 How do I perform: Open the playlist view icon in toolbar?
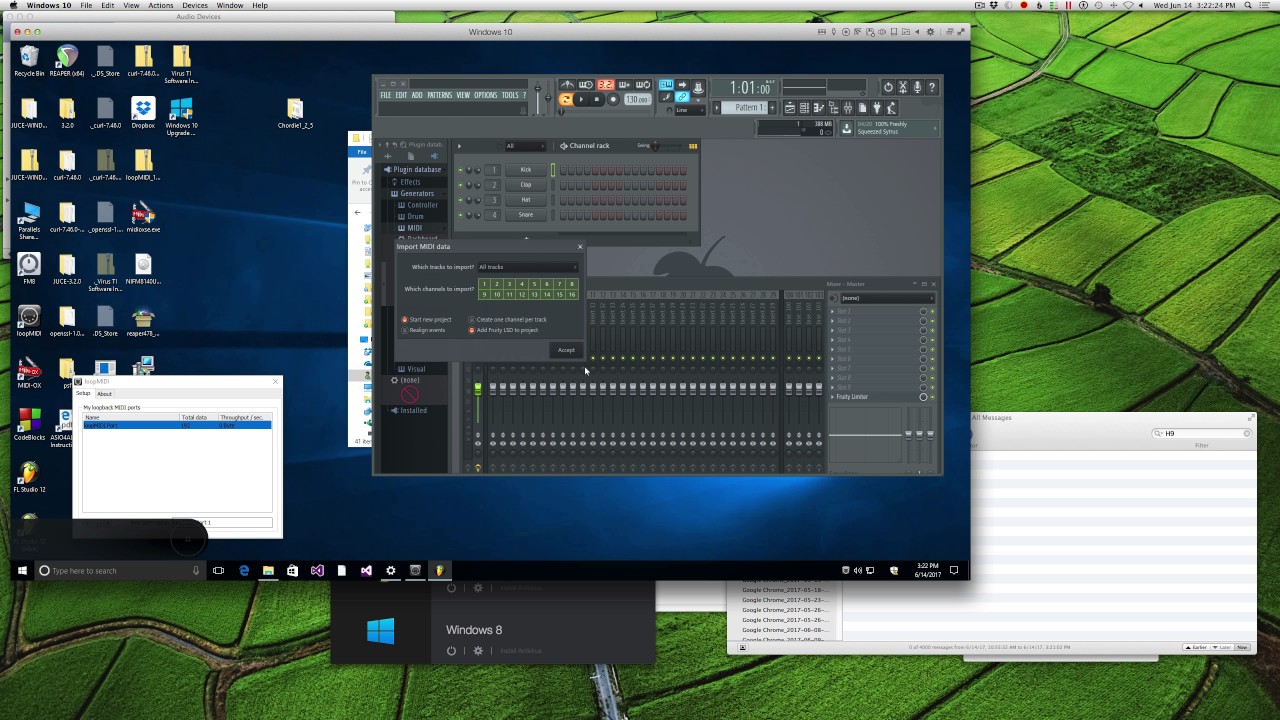(789, 107)
